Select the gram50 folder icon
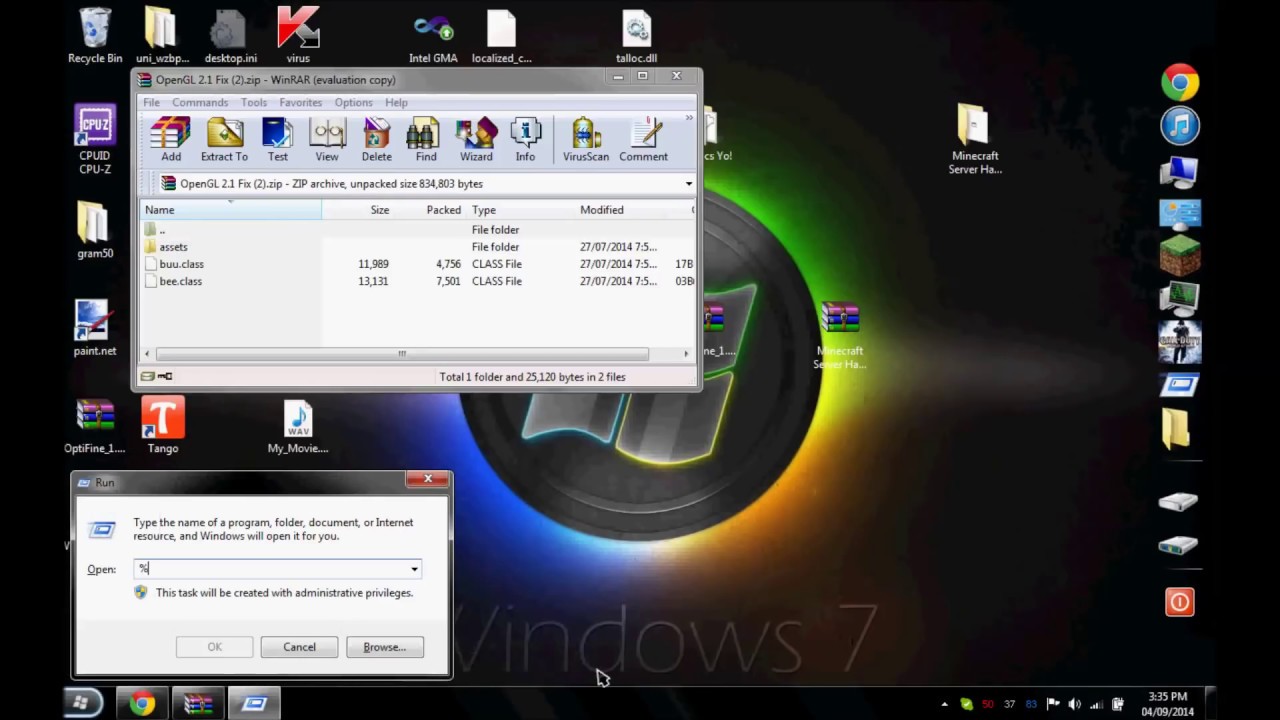 coord(95,231)
